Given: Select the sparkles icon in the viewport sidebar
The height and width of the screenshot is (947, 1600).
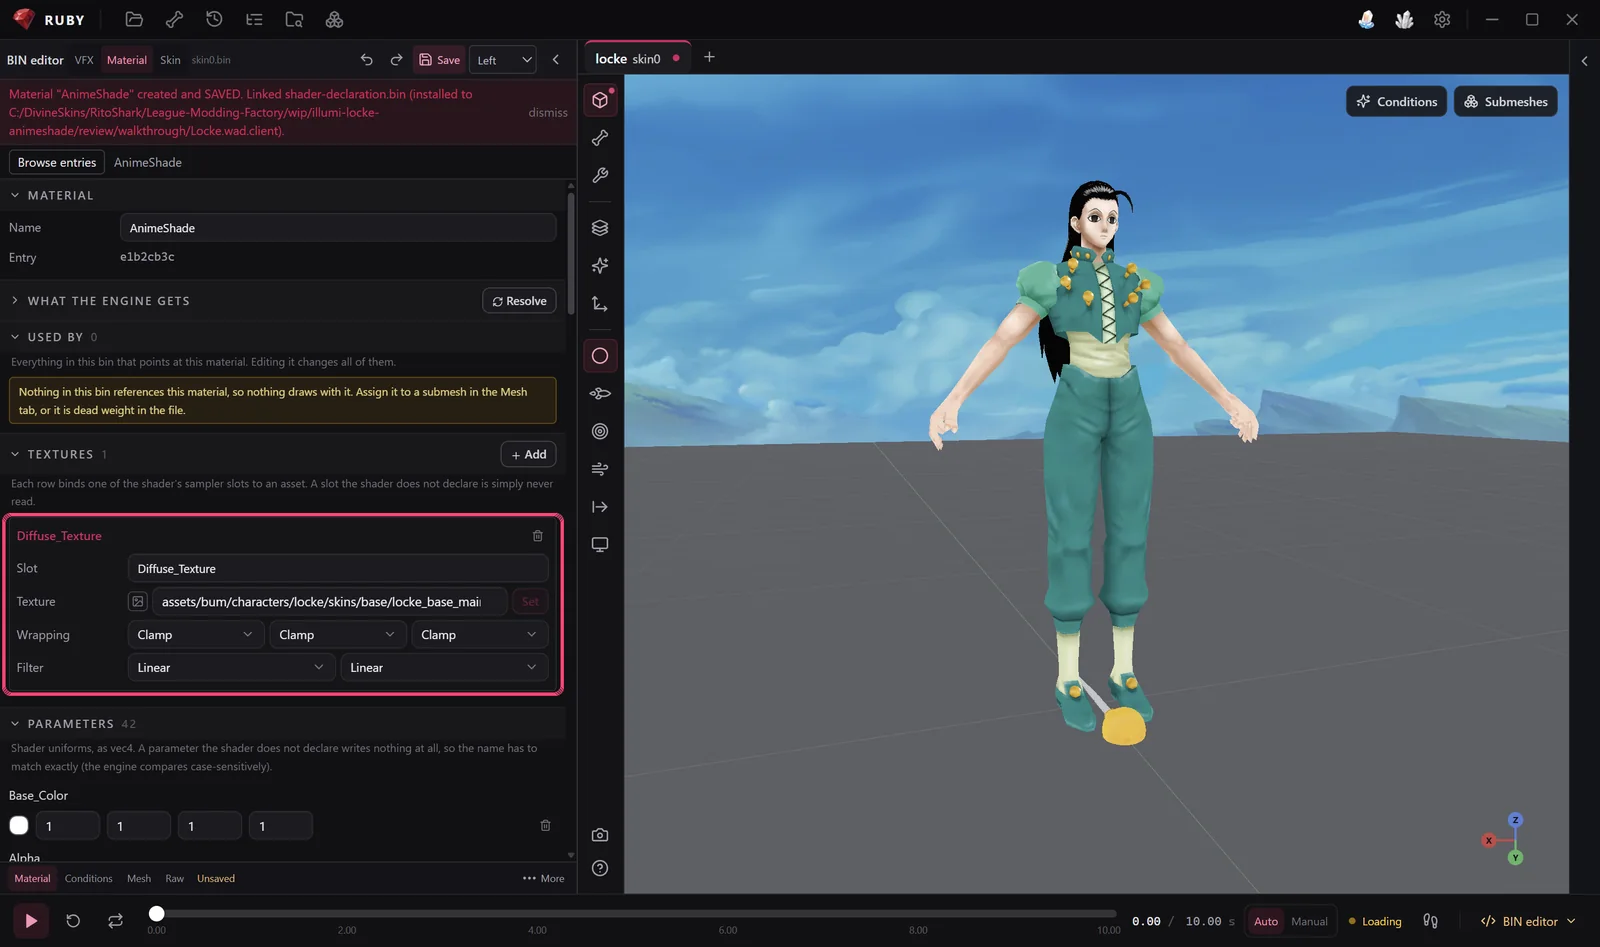Looking at the screenshot, I should [x=600, y=265].
